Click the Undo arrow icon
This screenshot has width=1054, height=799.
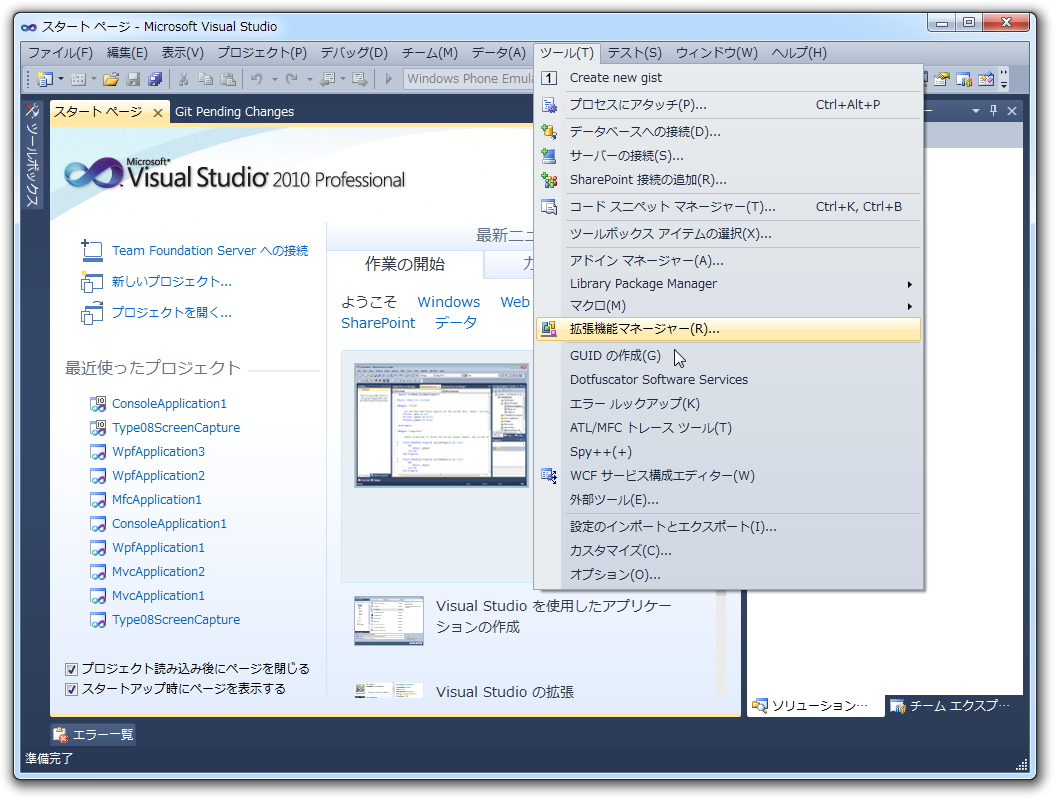click(257, 79)
